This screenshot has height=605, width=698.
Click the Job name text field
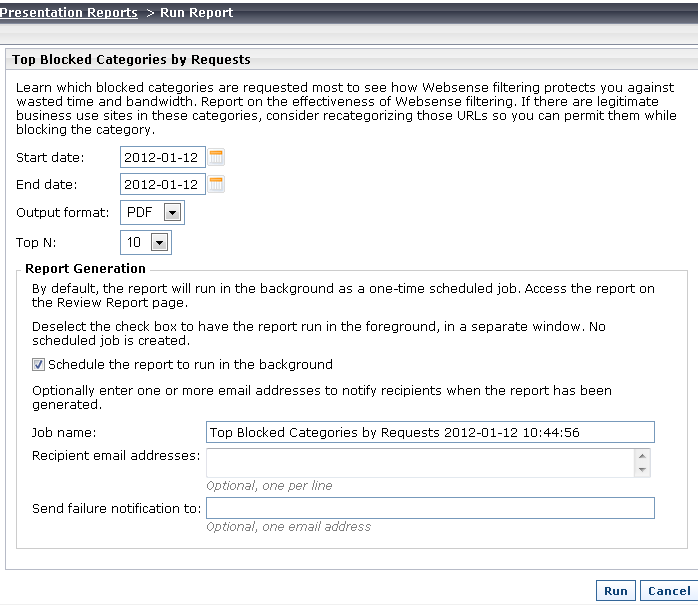430,432
